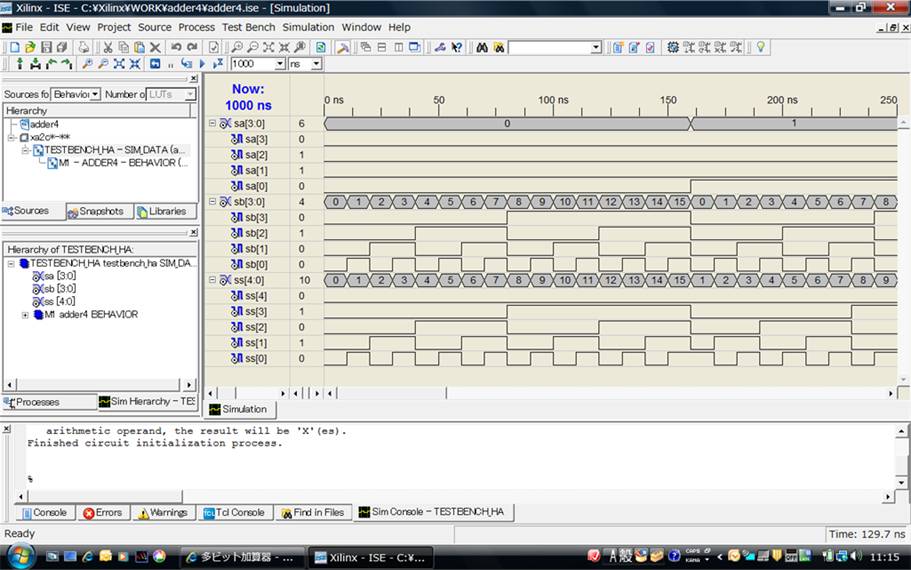Image resolution: width=911 pixels, height=570 pixels.
Task: Print with the printer toolbar icon
Action: pyautogui.click(x=84, y=48)
